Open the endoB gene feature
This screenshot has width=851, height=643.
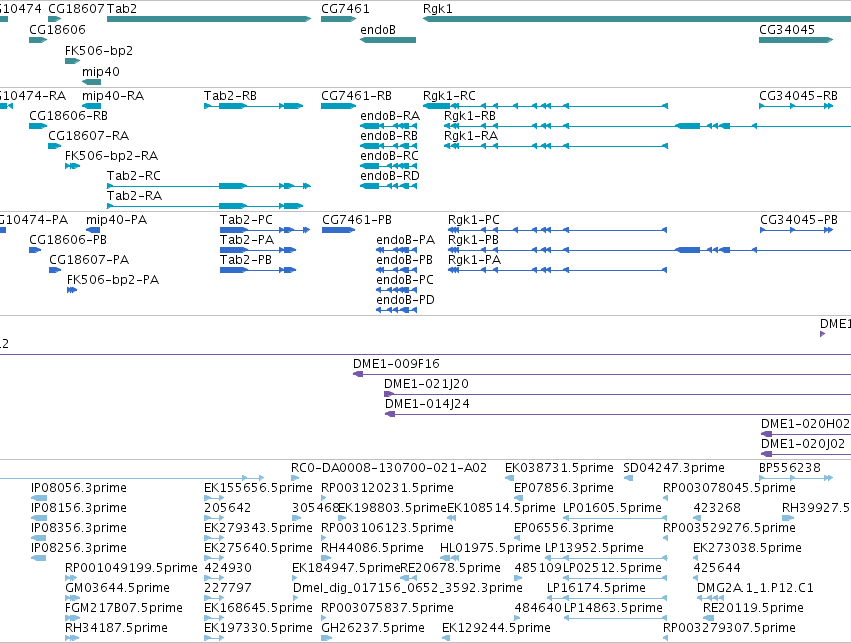[388, 40]
